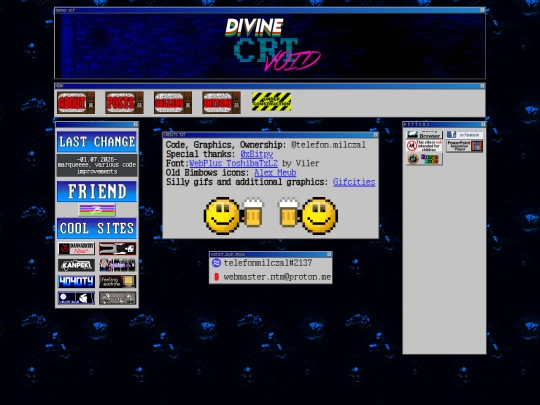Viewport: 540px width, 405px height.
Task: Close the credits window
Action: (376, 135)
